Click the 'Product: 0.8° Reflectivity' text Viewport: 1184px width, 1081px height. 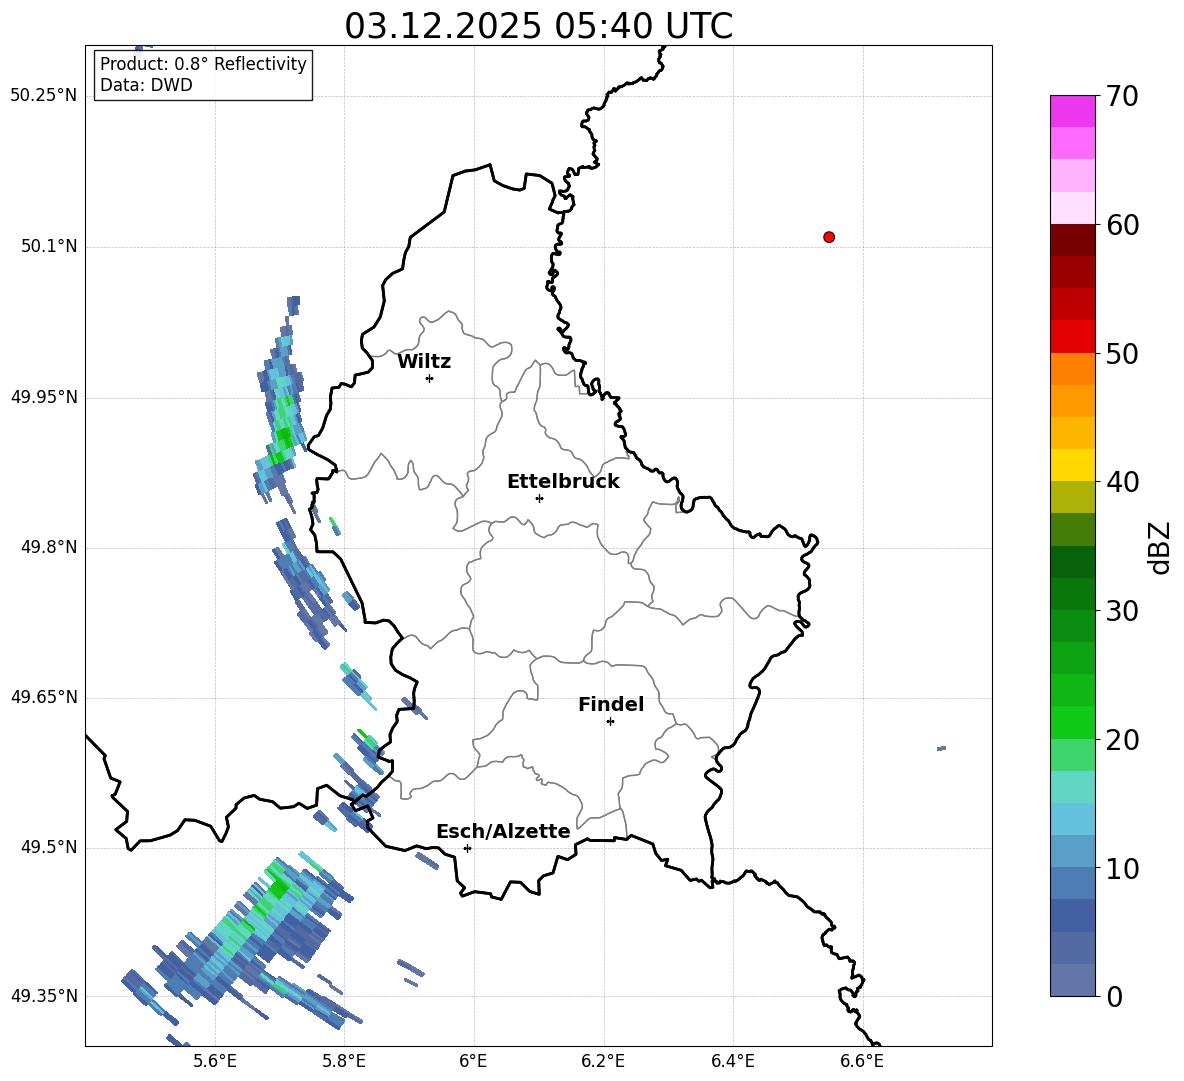203,64
